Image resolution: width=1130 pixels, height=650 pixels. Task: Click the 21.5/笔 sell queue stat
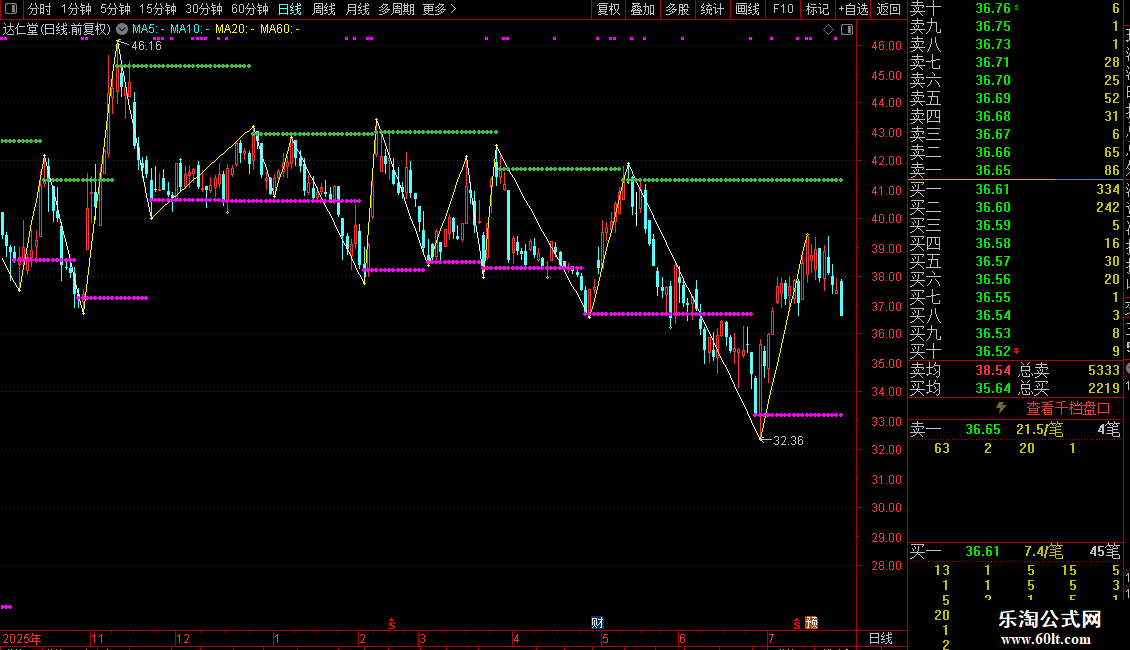point(1039,429)
